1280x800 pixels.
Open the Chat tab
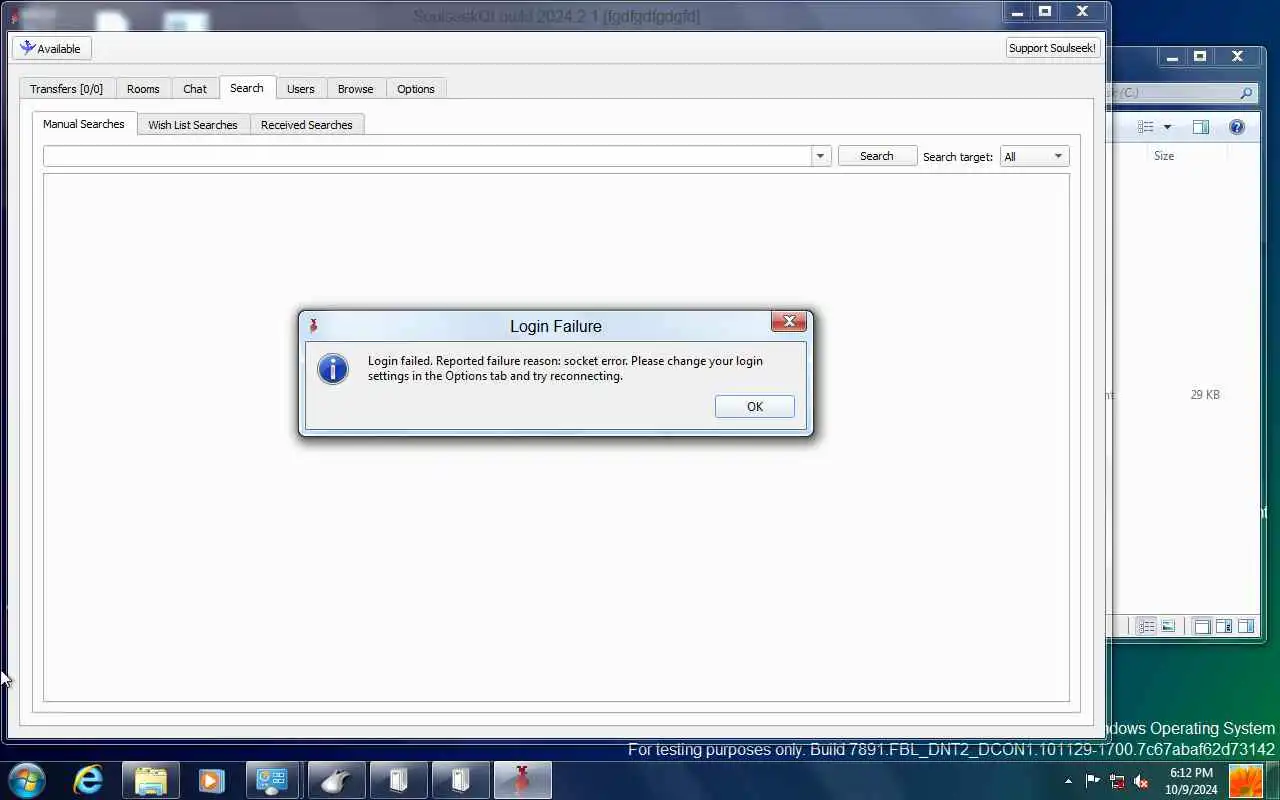[195, 89]
